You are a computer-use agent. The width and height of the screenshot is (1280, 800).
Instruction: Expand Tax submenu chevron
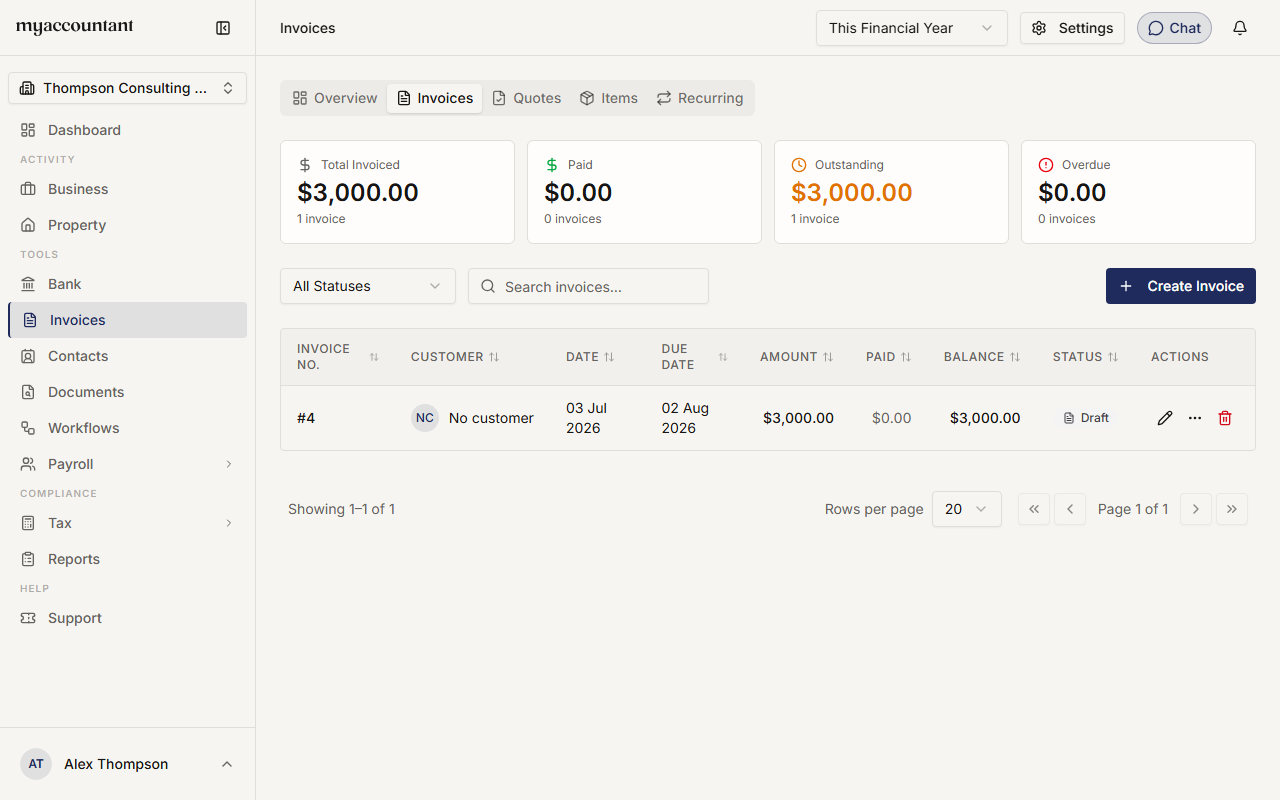tap(228, 523)
